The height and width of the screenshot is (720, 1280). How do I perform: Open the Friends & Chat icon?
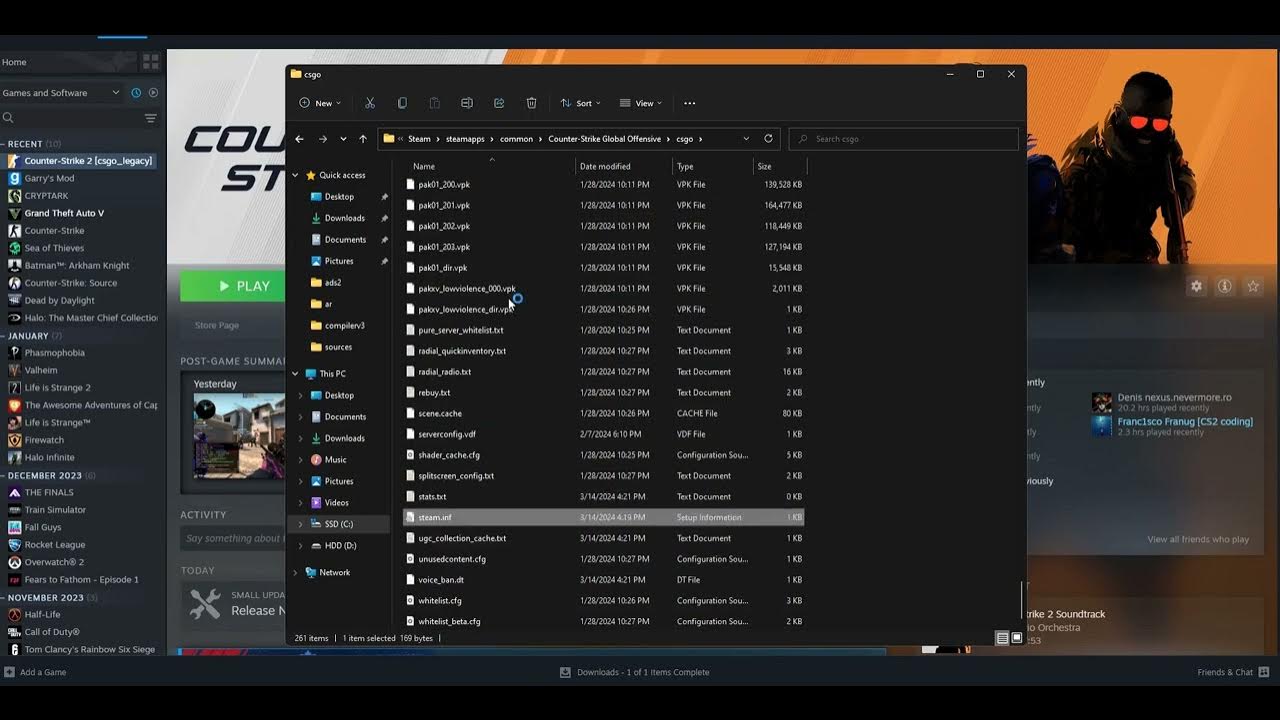[1265, 672]
